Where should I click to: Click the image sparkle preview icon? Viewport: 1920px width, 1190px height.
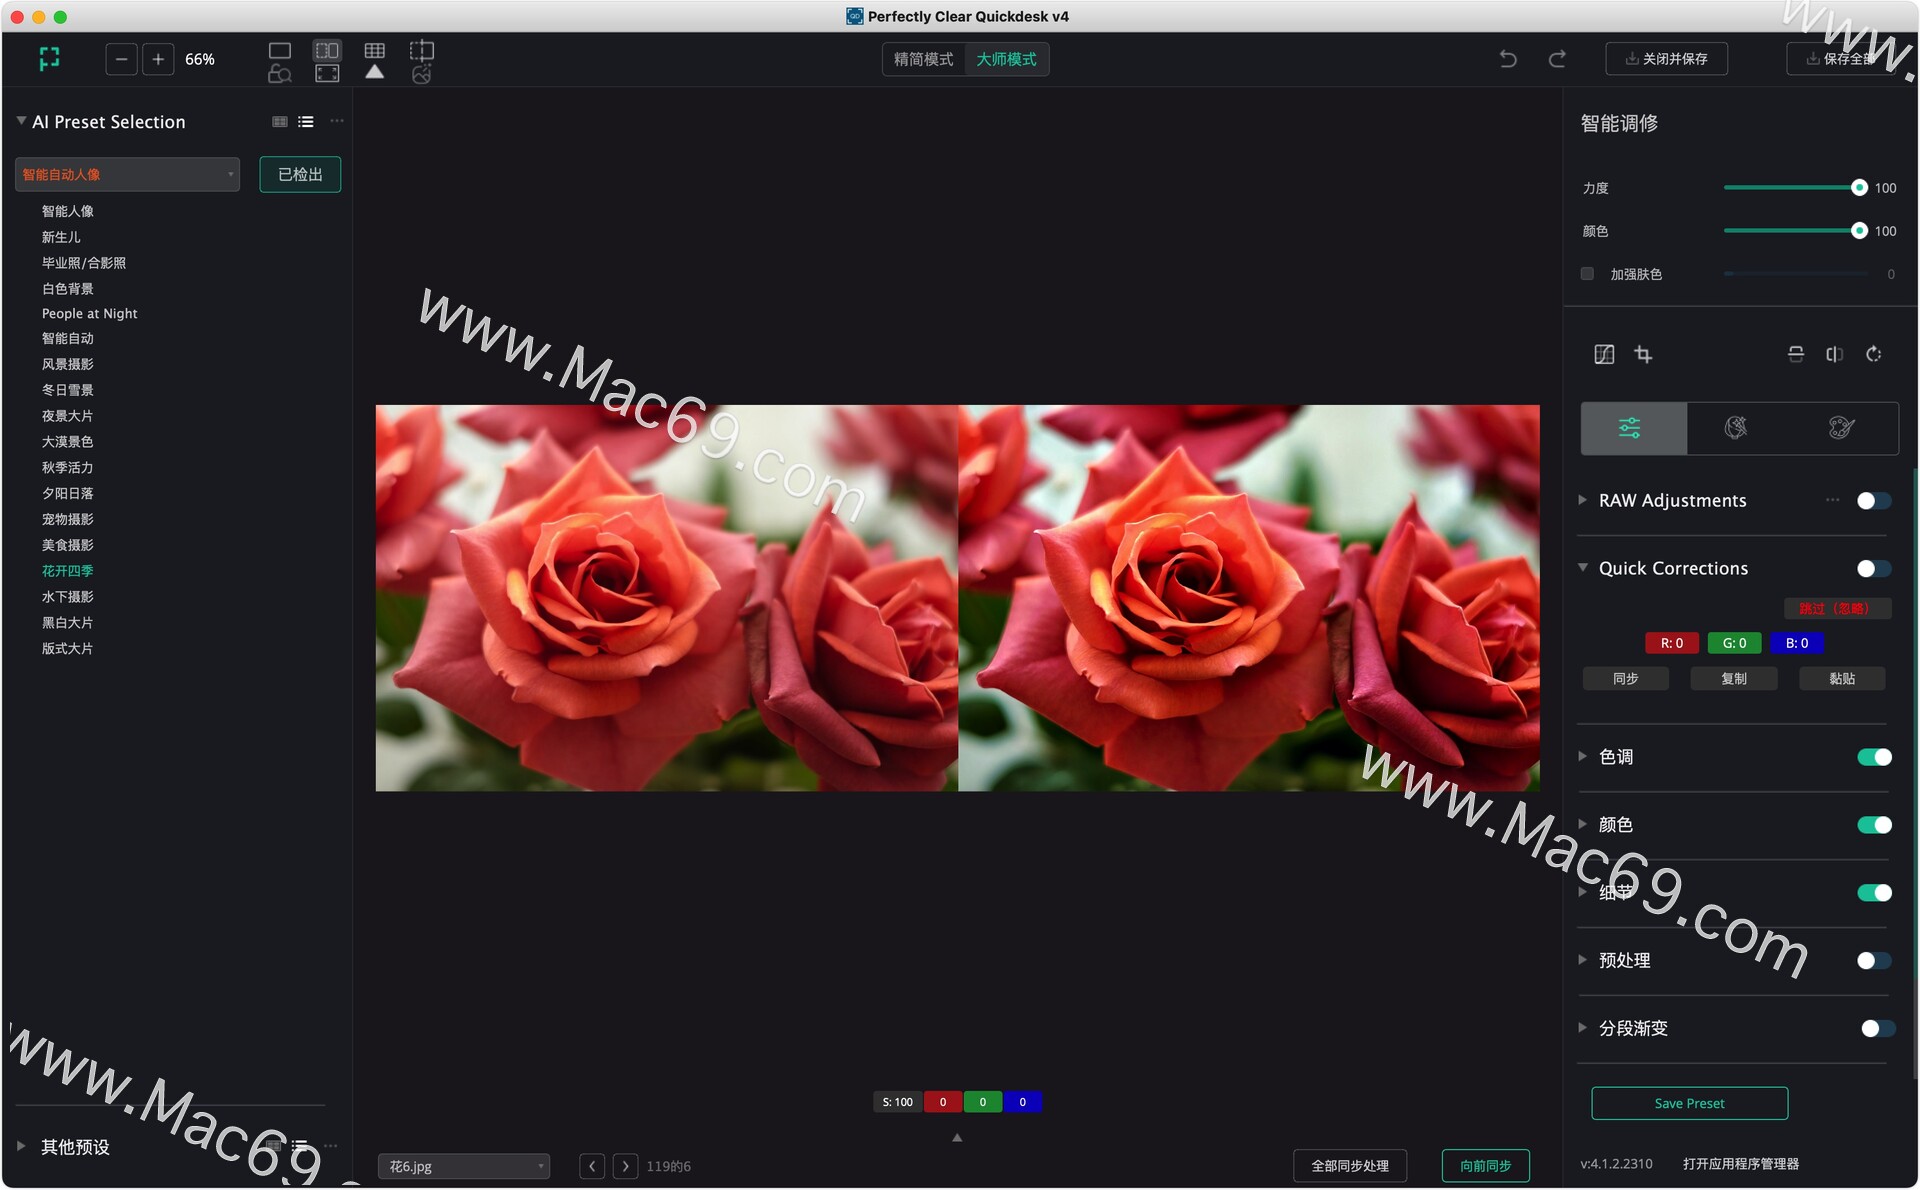pos(422,74)
